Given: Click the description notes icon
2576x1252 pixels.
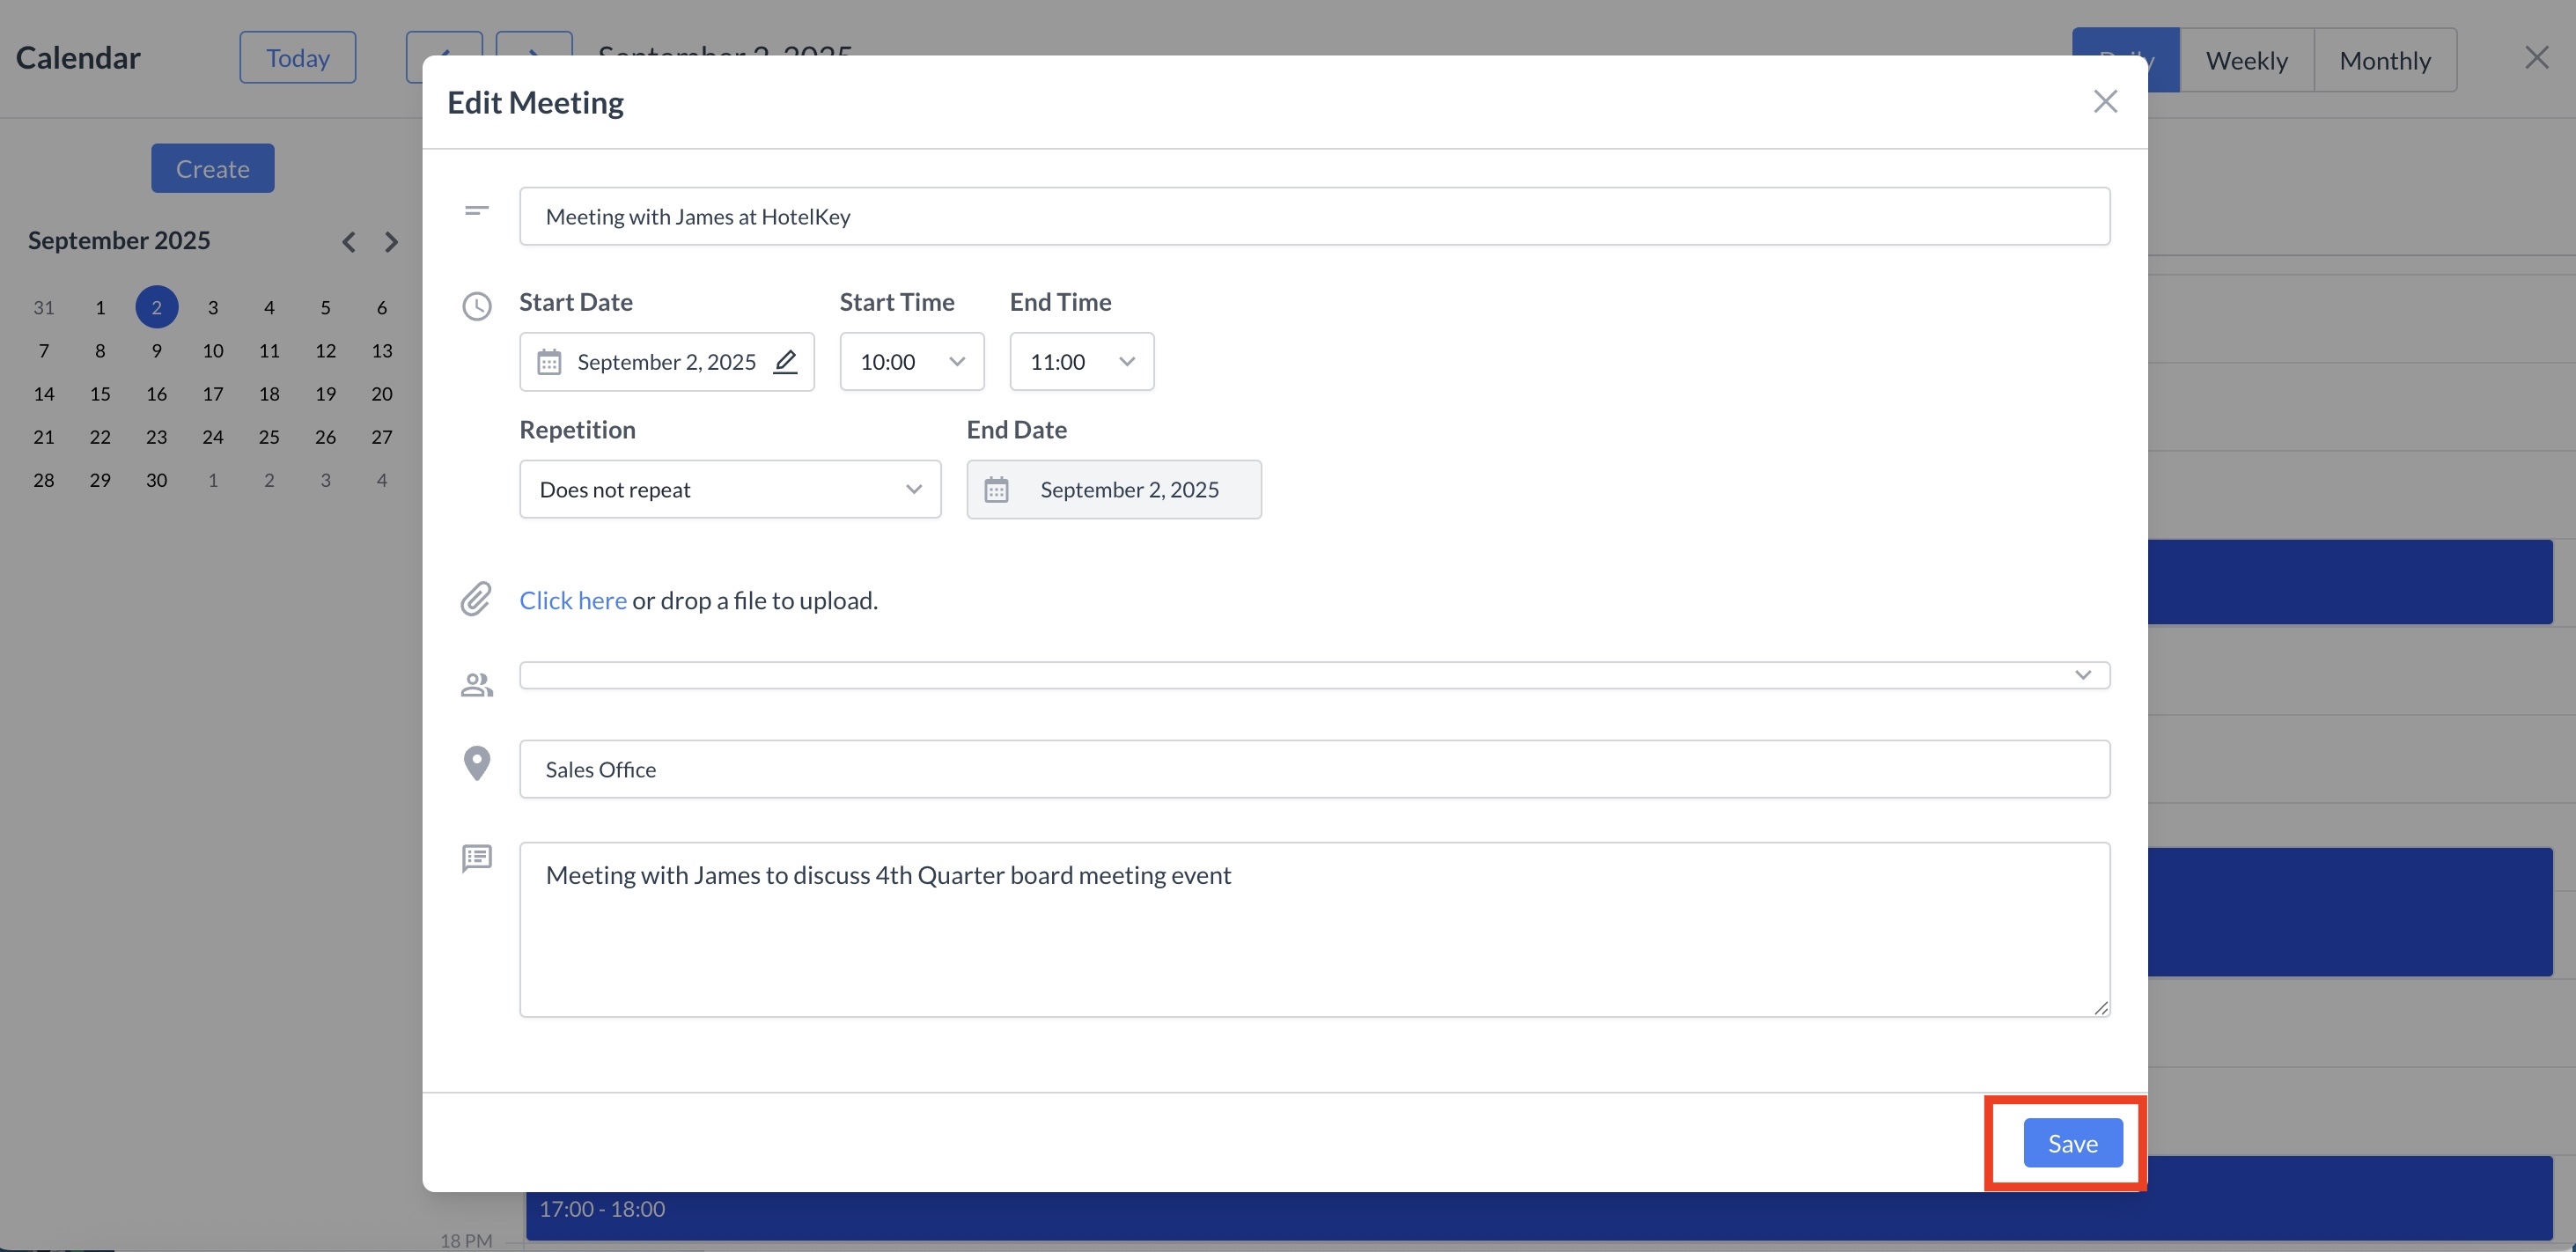Looking at the screenshot, I should click(x=477, y=858).
